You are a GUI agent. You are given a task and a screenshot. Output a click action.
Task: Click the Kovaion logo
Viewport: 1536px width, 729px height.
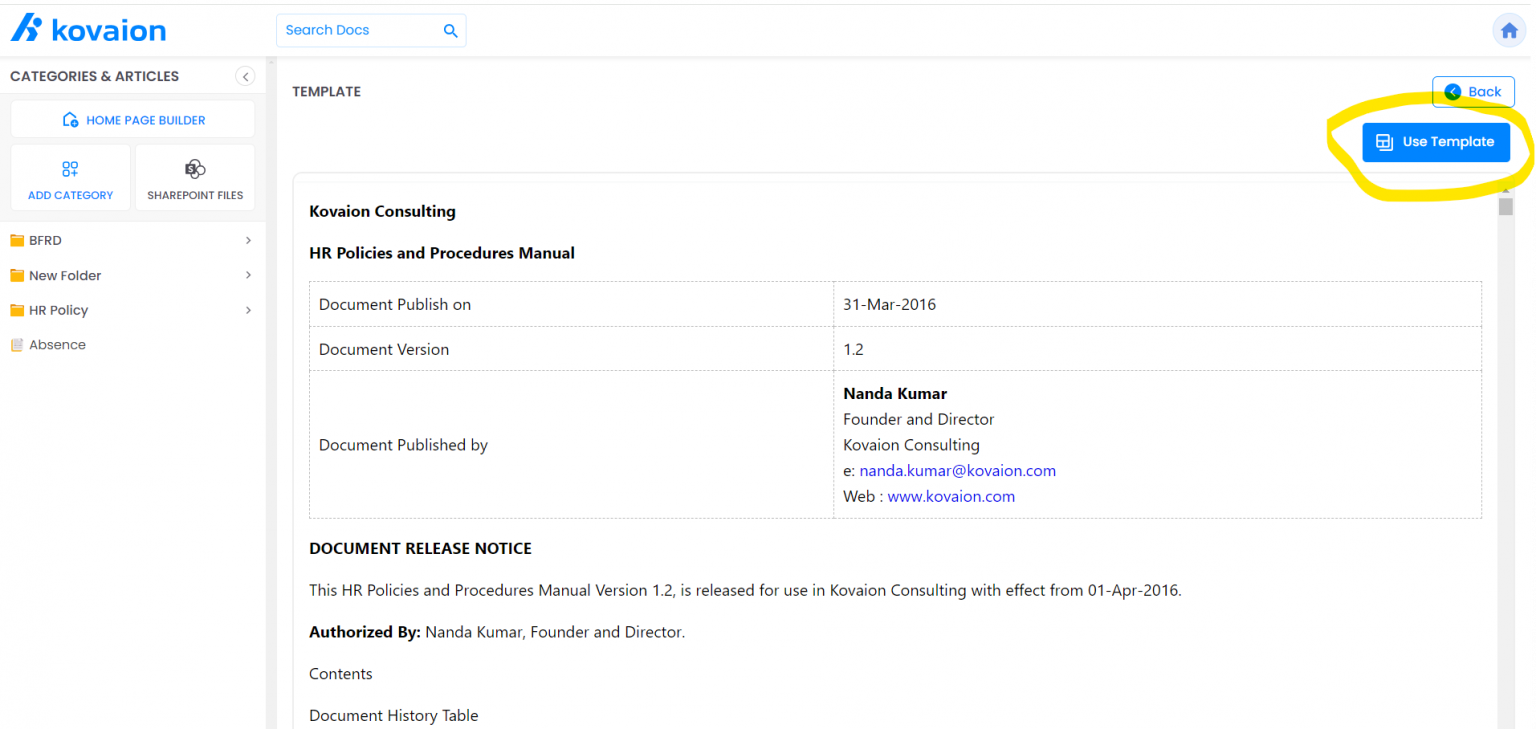point(88,29)
